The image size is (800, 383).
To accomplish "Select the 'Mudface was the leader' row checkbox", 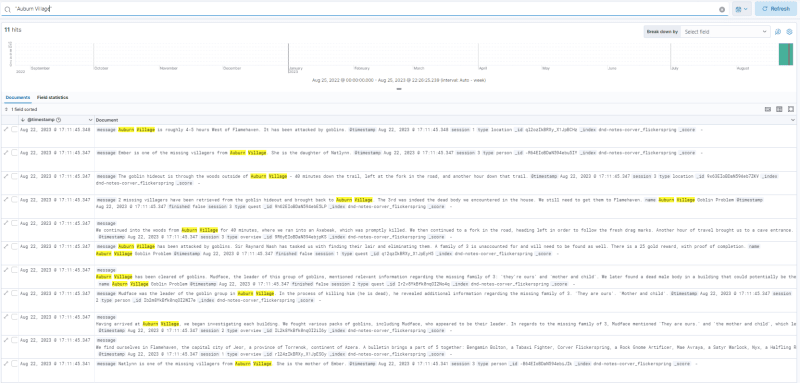I will click(14, 293).
